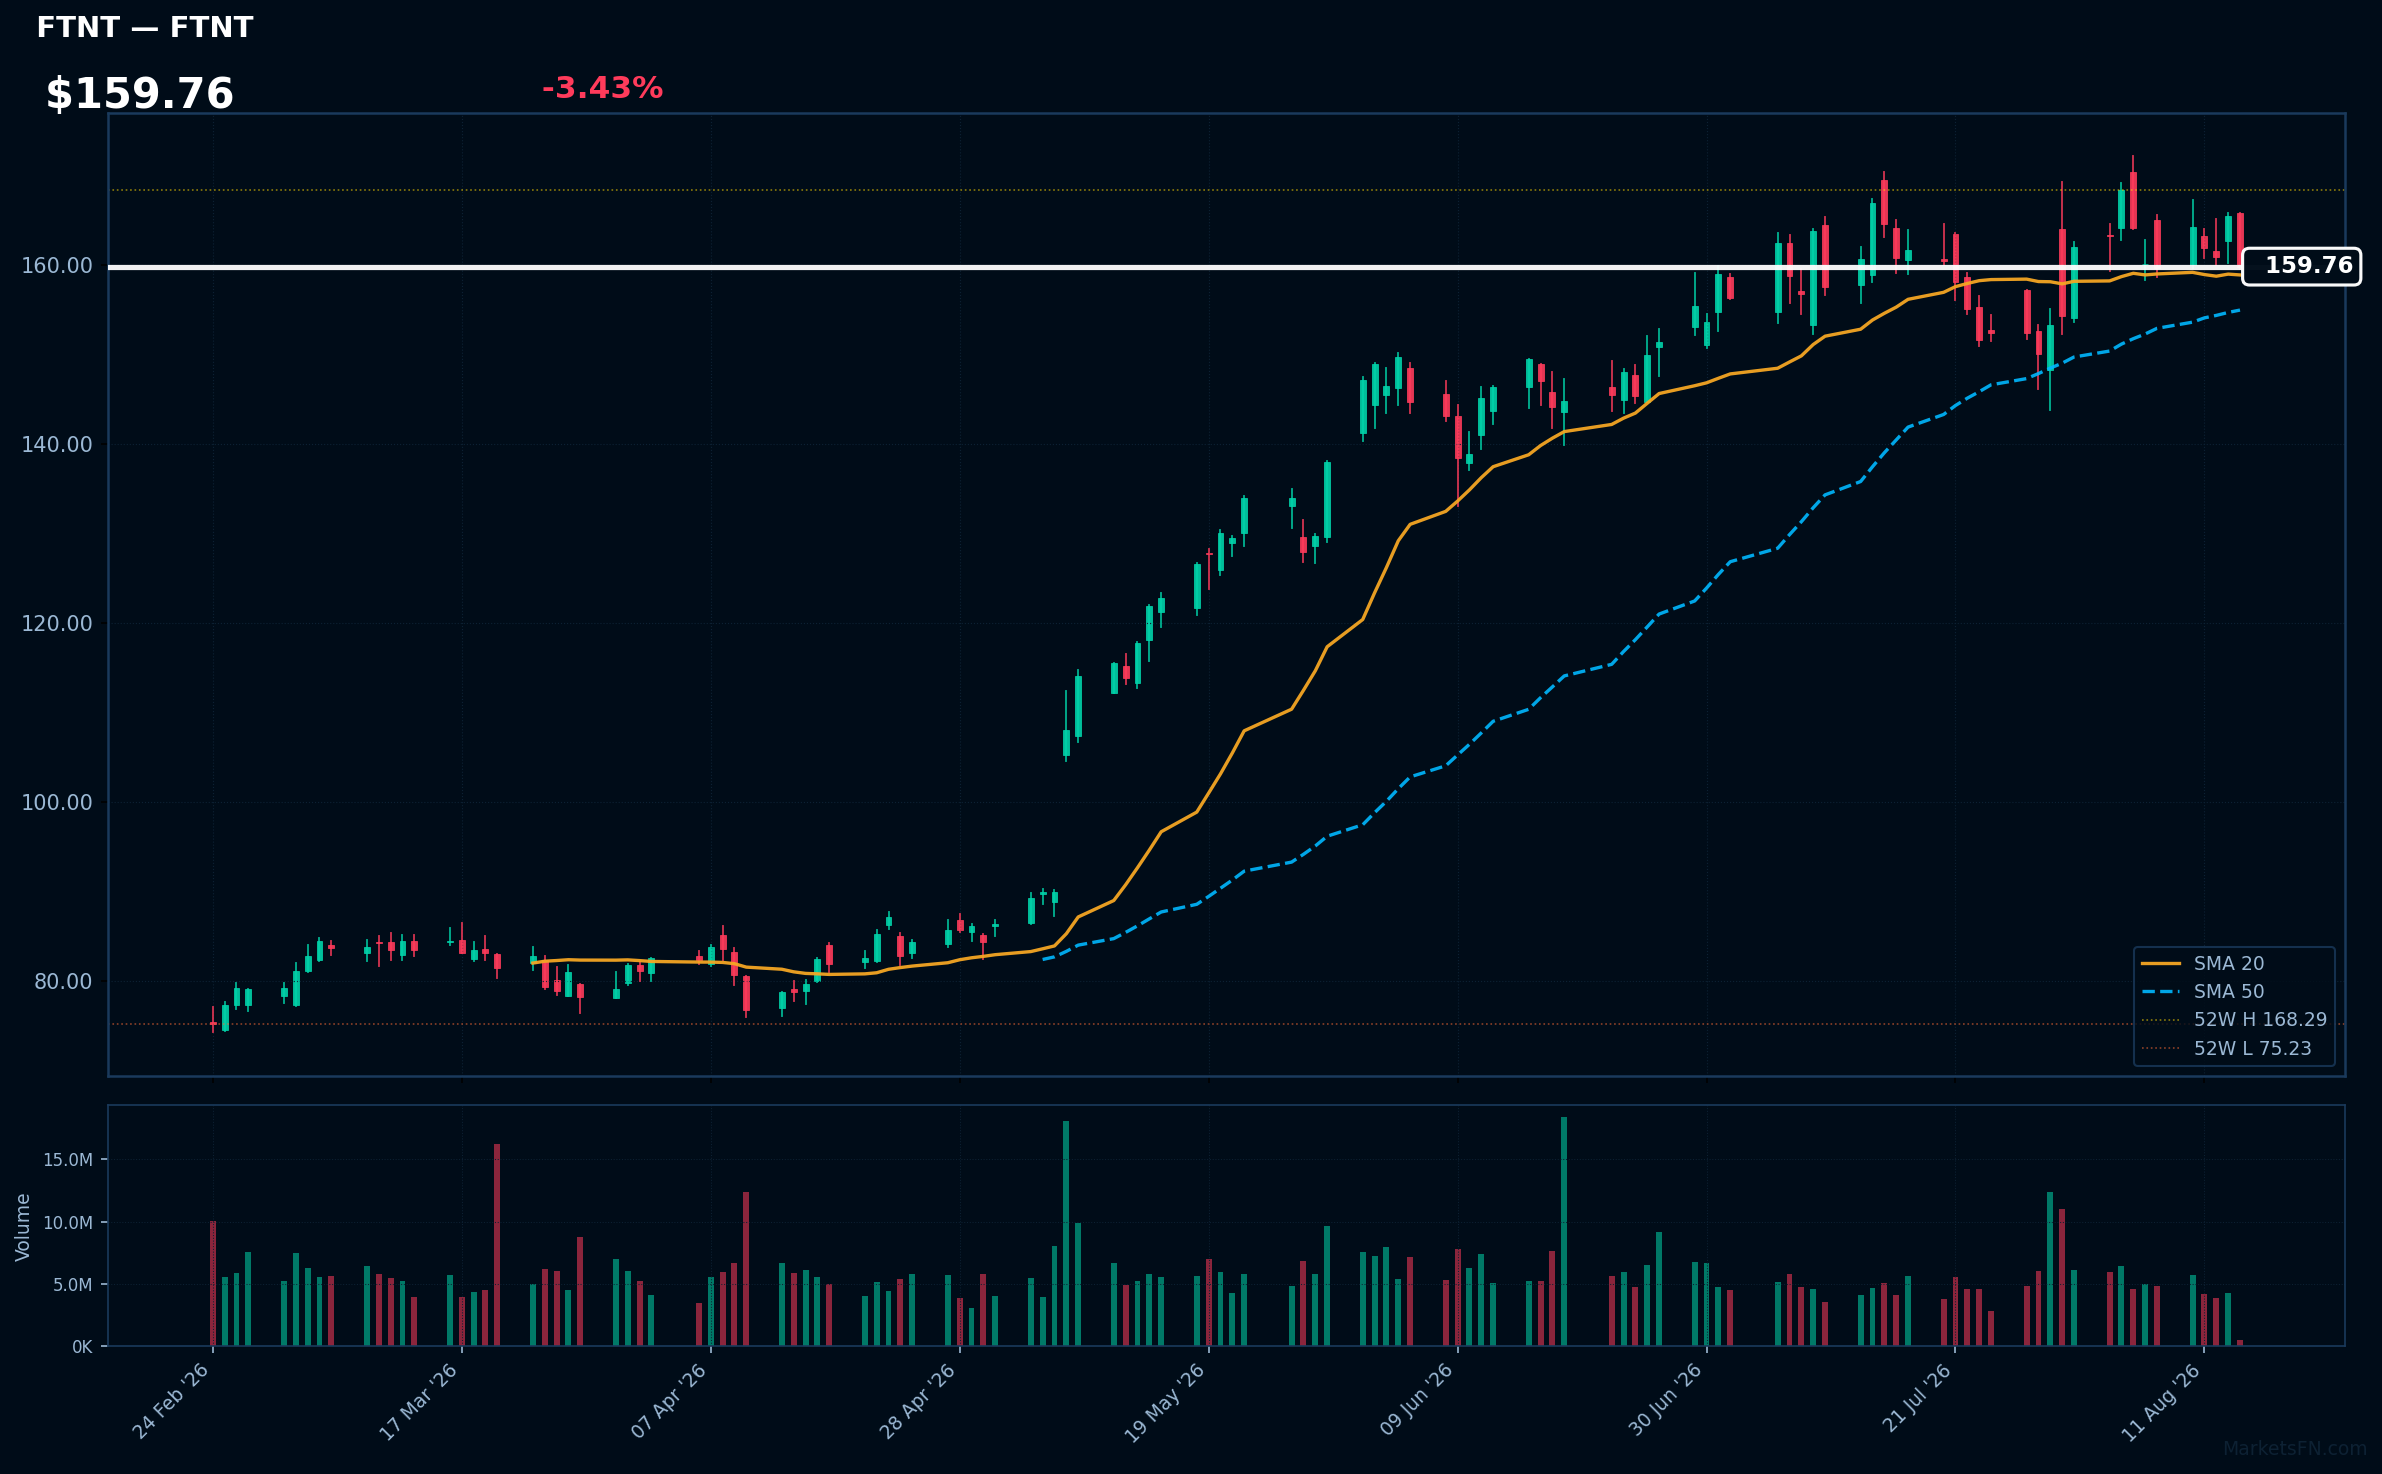The image size is (2382, 1474).
Task: Click the 30 Jun '26 date label
Action: pos(1665,1401)
